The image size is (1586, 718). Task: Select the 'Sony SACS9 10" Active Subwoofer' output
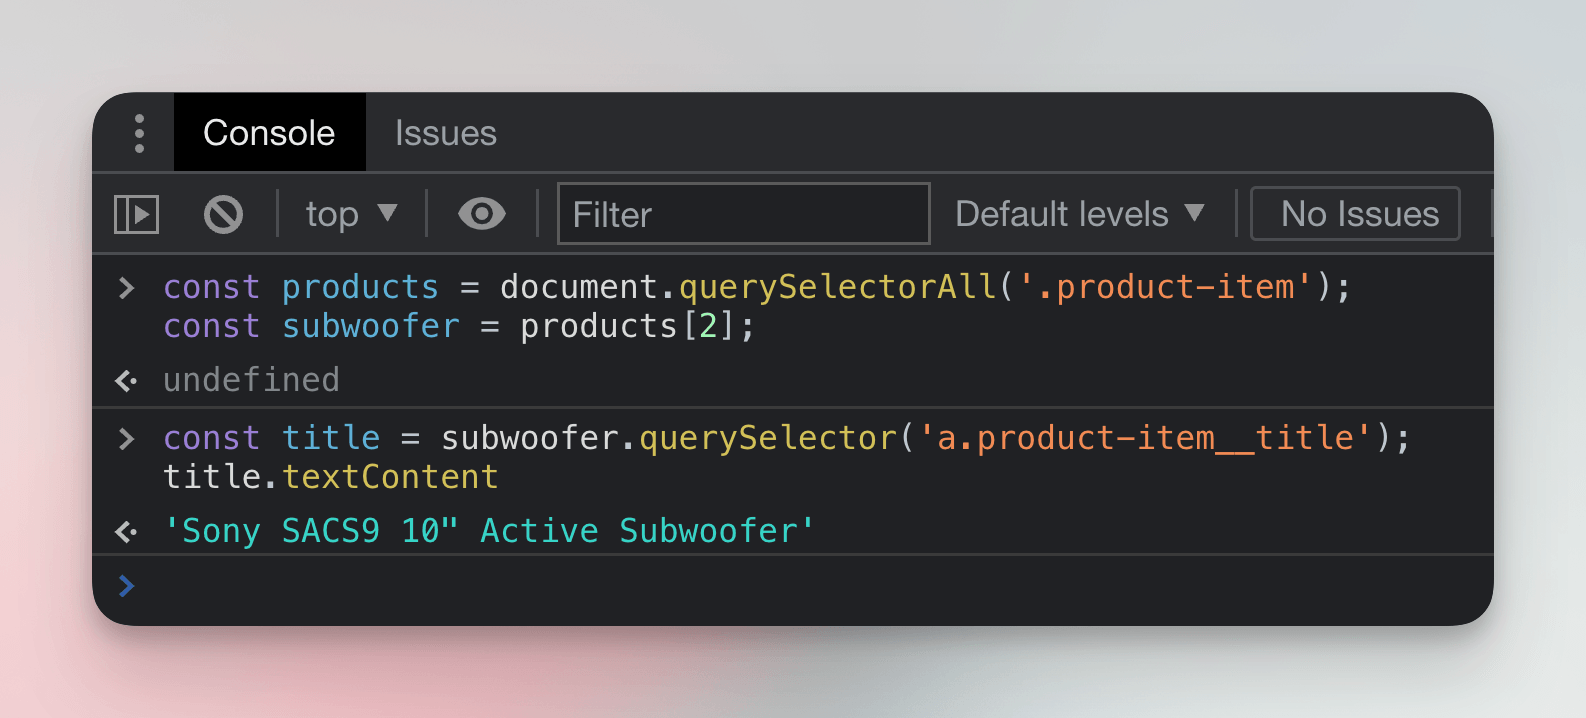(x=489, y=531)
